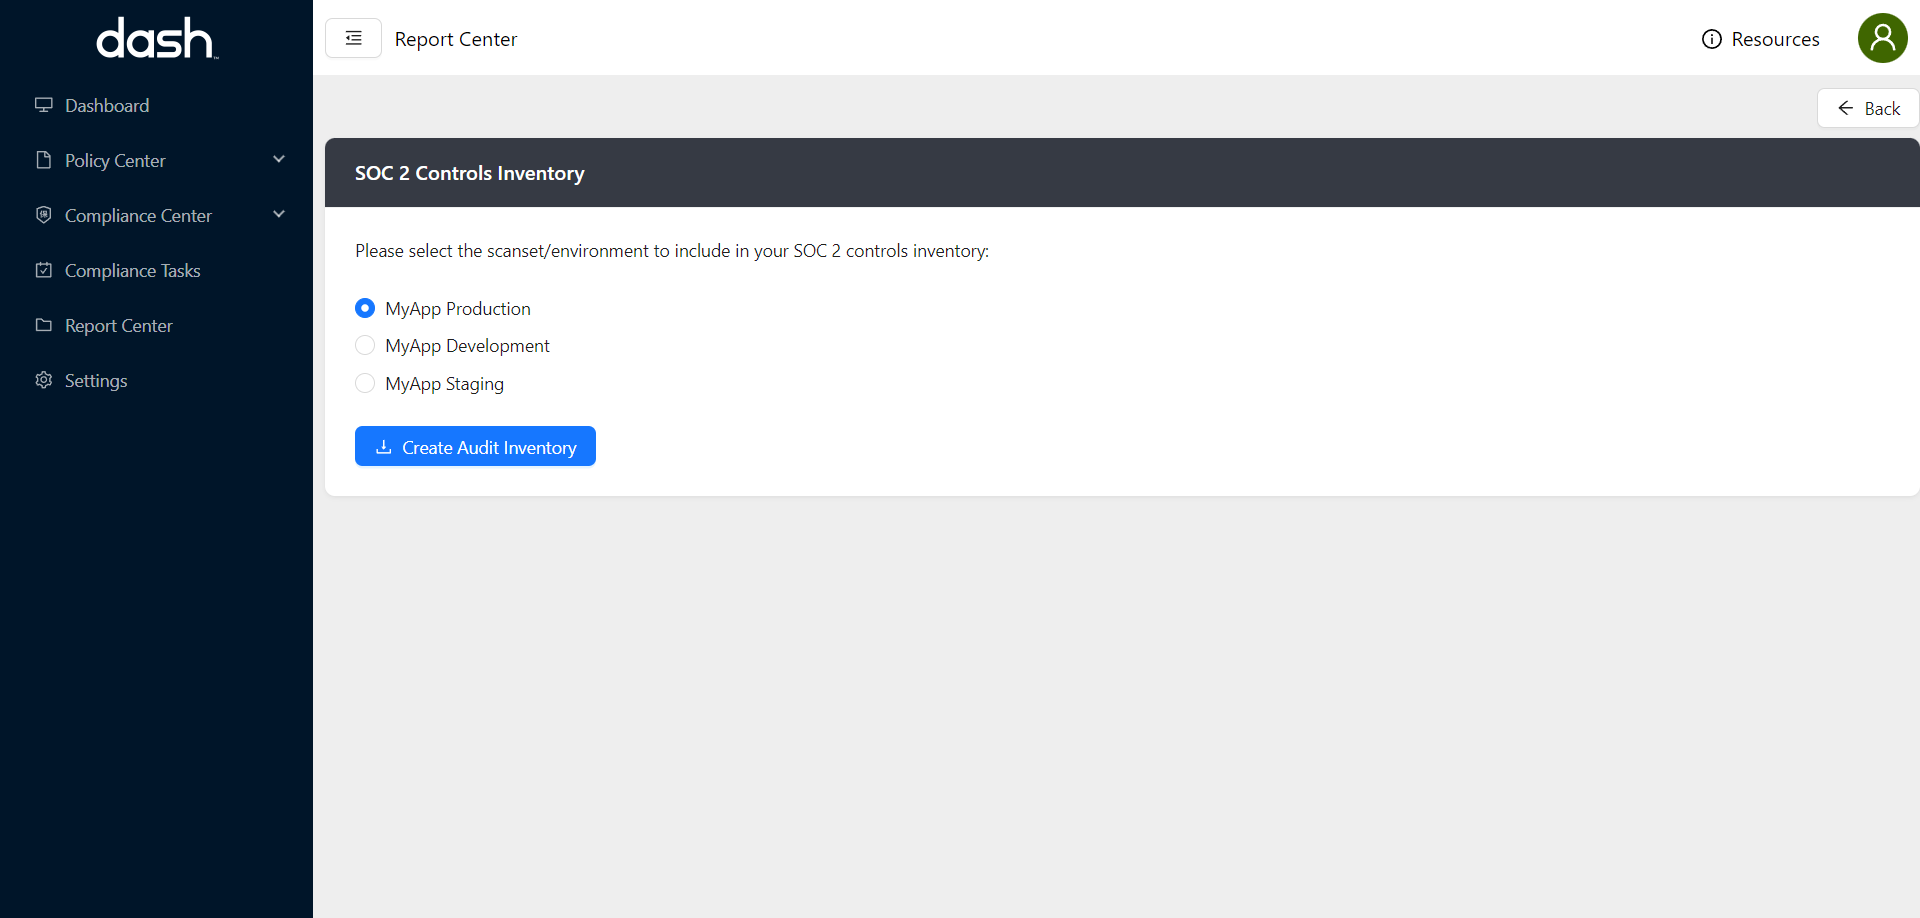The height and width of the screenshot is (918, 1920).
Task: Navigate to Compliance Tasks in the sidebar
Action: click(x=133, y=269)
